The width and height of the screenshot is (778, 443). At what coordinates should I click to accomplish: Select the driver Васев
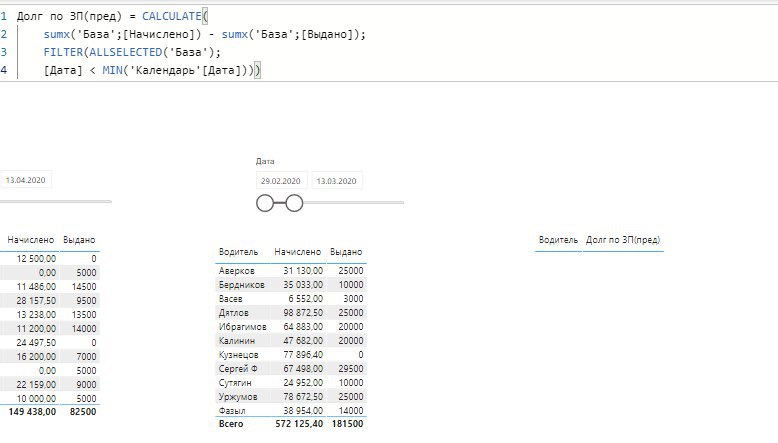tap(230, 299)
